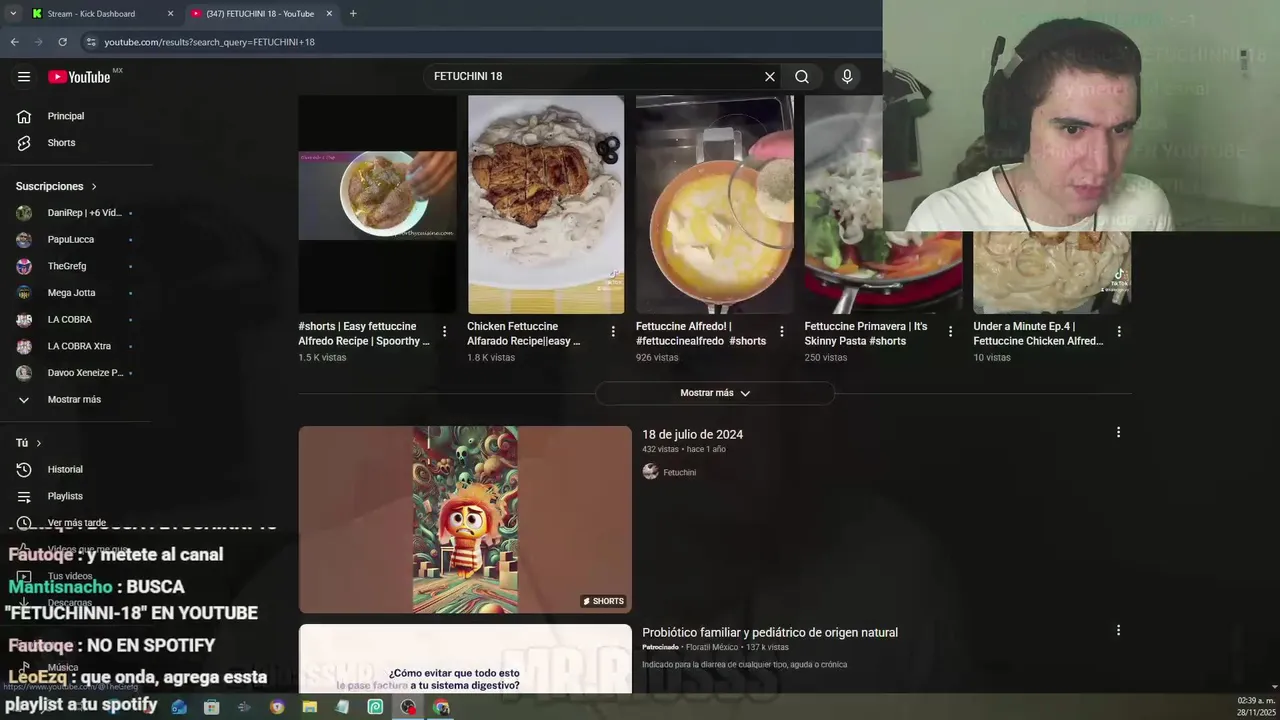Open Easy fettuccine Alfredo Recipe short thumbnail
1280x720 pixels.
point(377,204)
